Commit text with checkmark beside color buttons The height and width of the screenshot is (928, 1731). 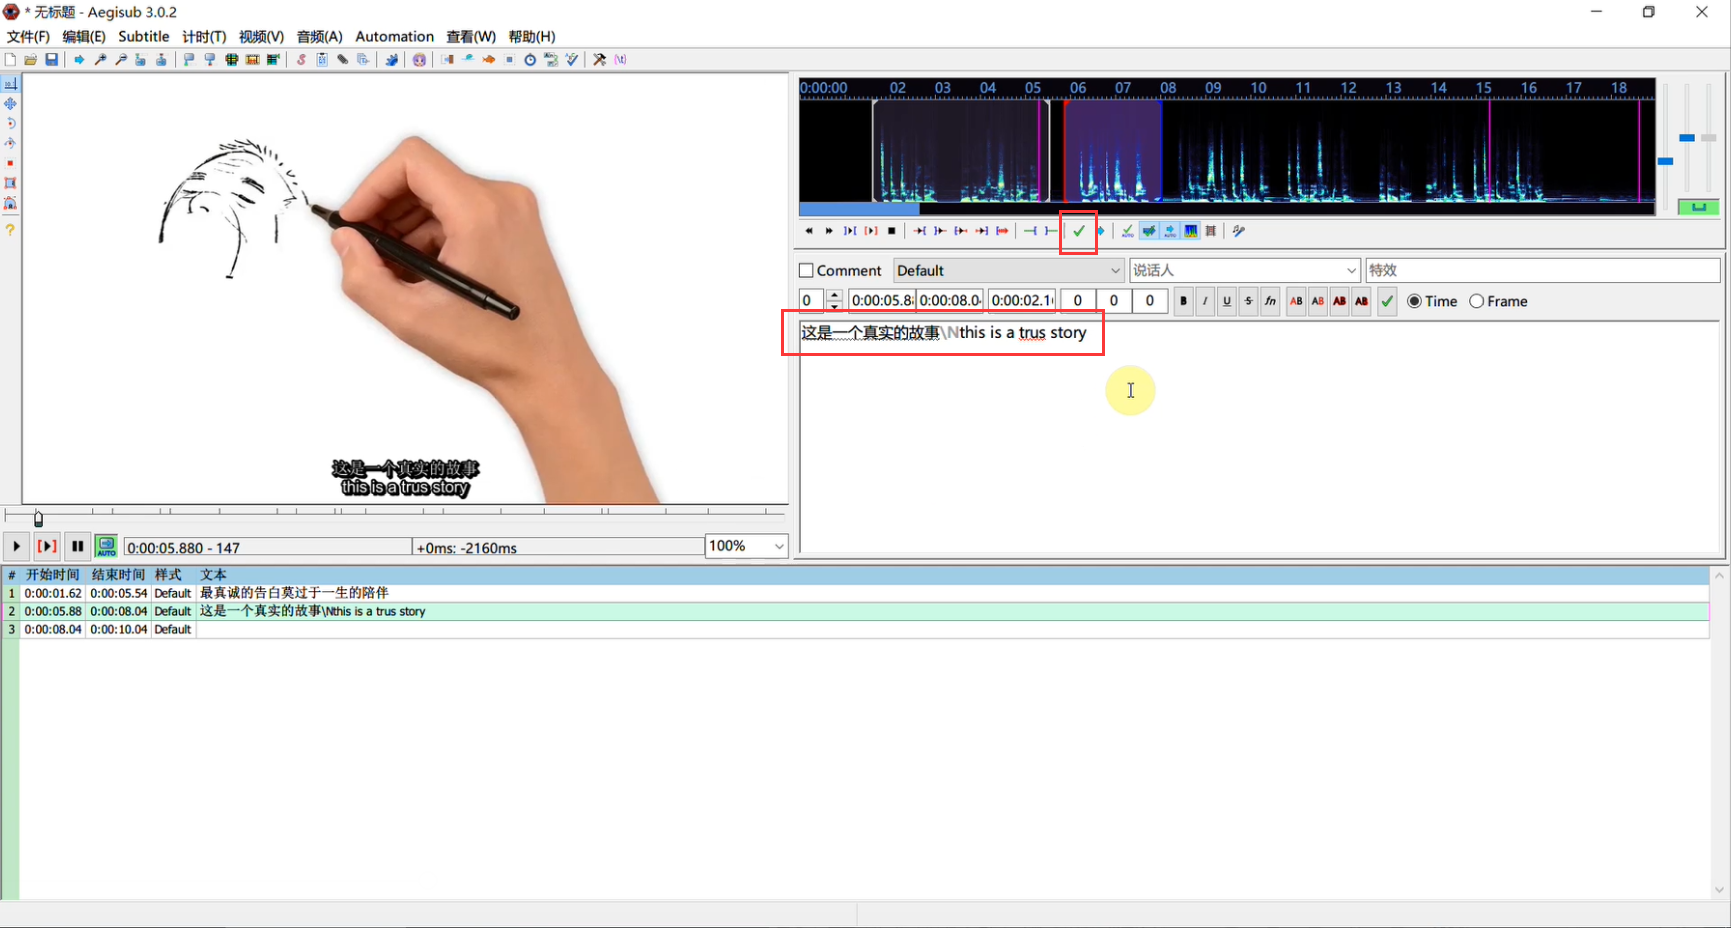point(1387,301)
